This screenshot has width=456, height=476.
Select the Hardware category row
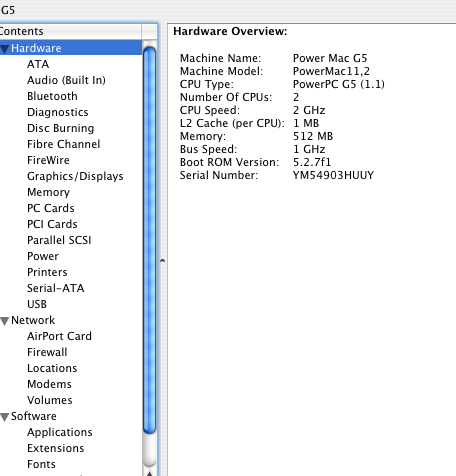point(71,48)
